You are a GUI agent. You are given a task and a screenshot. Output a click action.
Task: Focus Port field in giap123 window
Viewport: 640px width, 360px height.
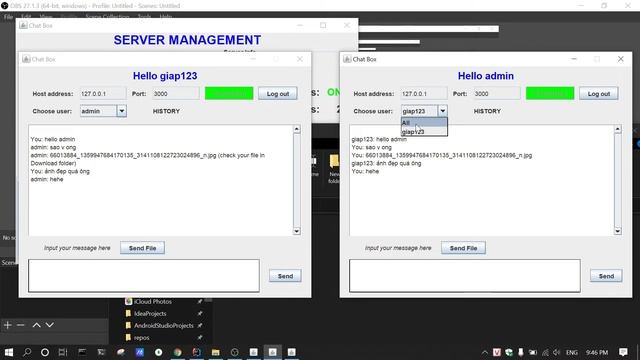(176, 93)
